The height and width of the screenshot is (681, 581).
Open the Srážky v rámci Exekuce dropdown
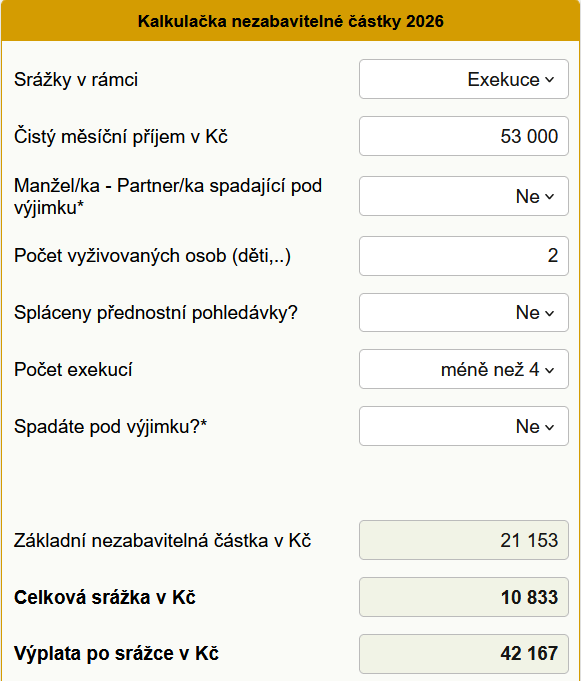coord(464,79)
